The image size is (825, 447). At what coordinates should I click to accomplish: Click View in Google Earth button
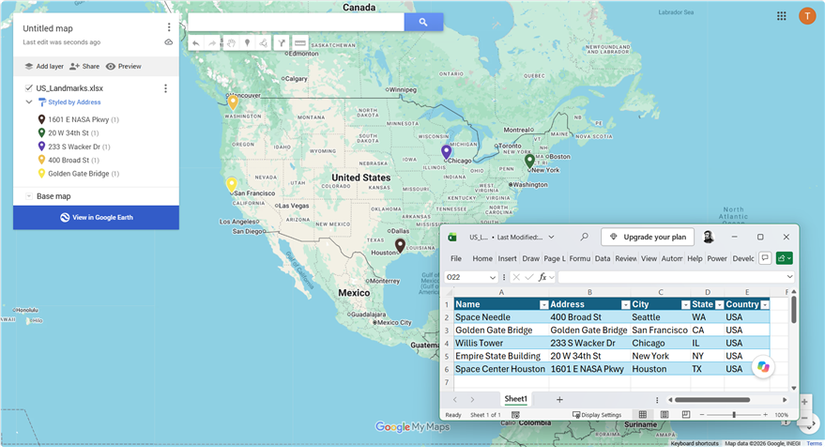(x=96, y=217)
